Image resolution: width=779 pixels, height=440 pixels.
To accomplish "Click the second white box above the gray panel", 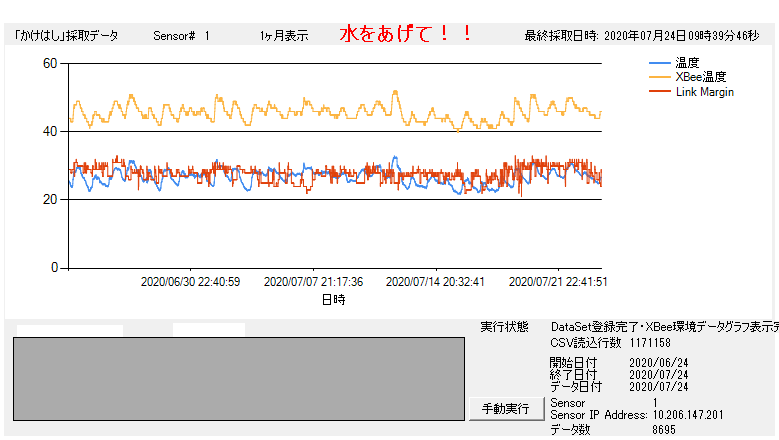I will (208, 329).
